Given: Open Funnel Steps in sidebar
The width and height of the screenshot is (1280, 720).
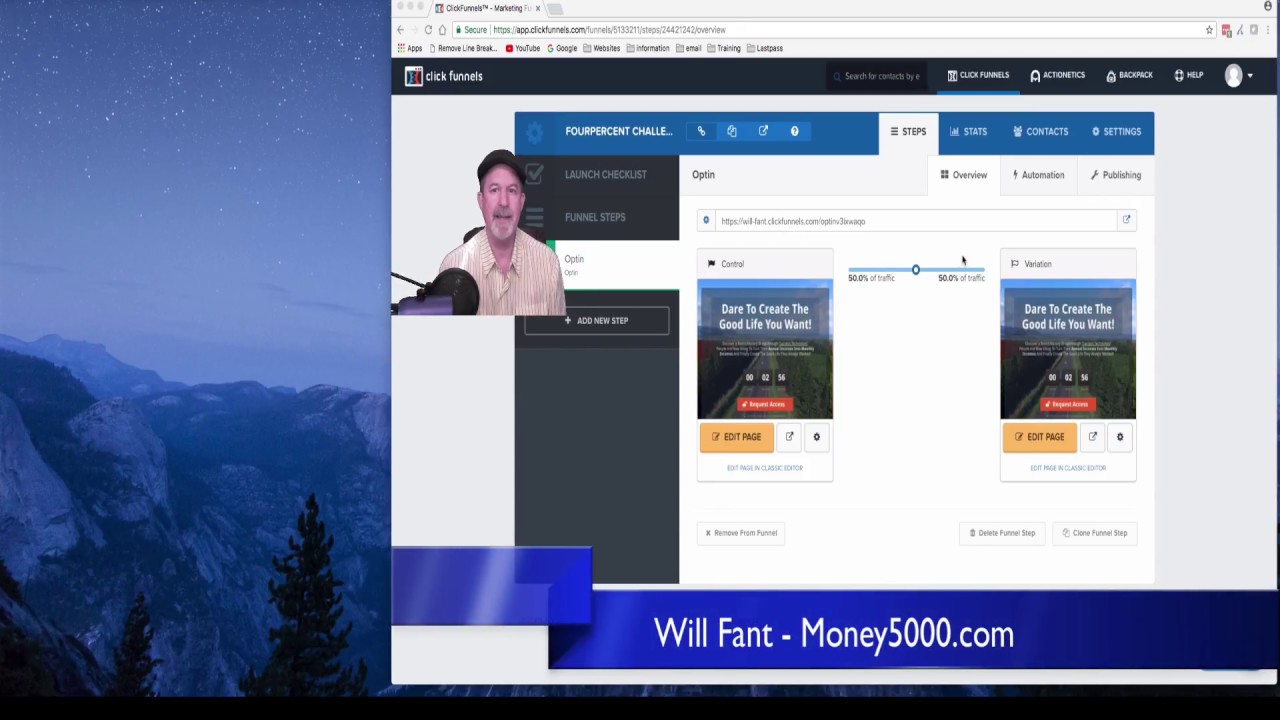Looking at the screenshot, I should [597, 217].
